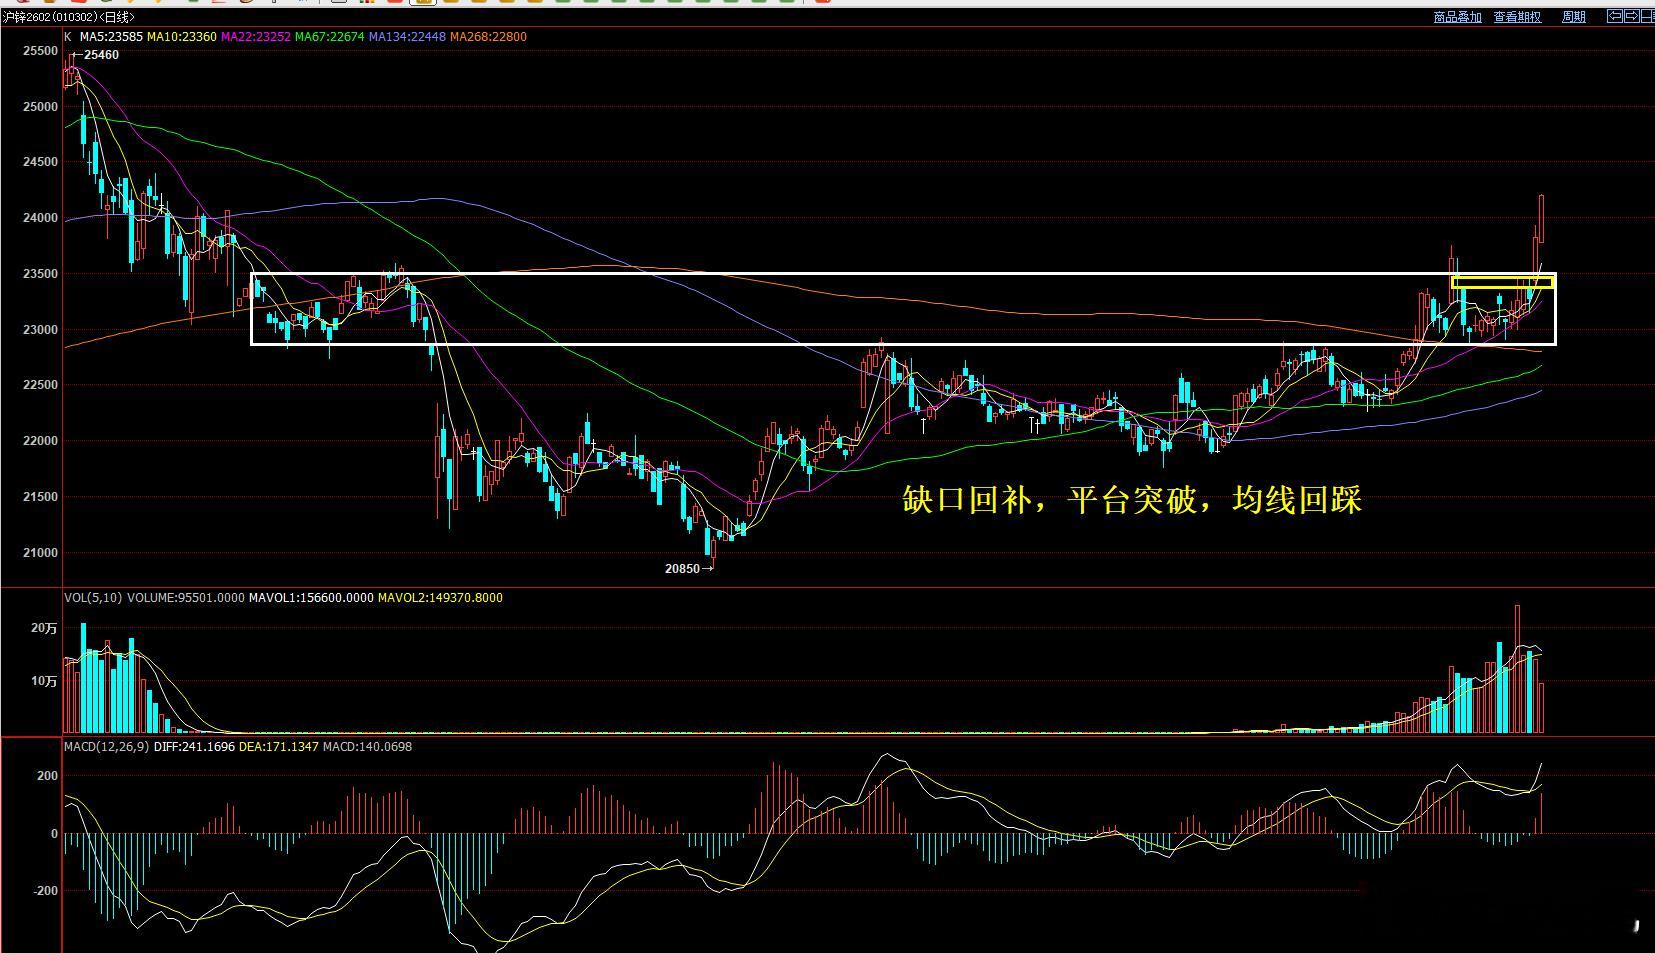1655x953 pixels.
Task: Click the -200 MACD axis label
Action: tap(45, 891)
